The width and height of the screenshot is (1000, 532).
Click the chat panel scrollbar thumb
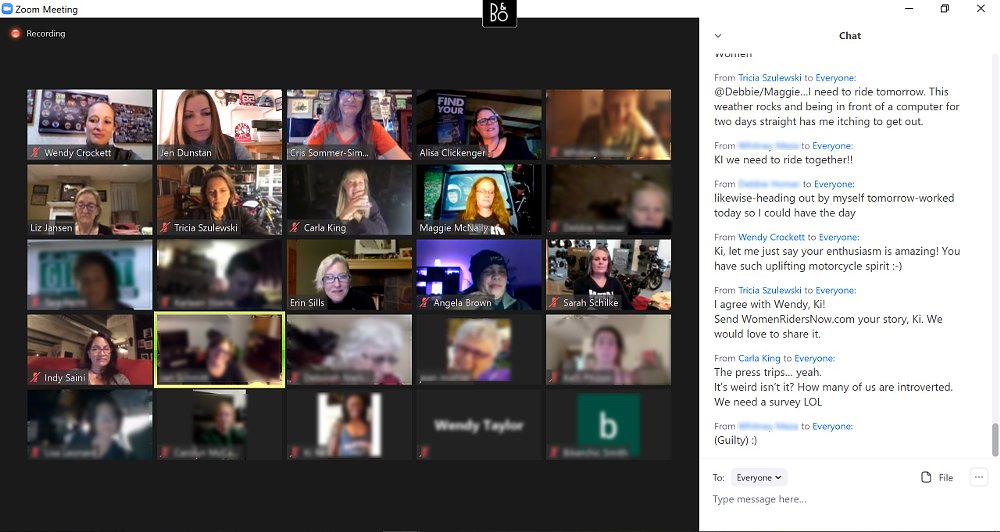click(994, 440)
